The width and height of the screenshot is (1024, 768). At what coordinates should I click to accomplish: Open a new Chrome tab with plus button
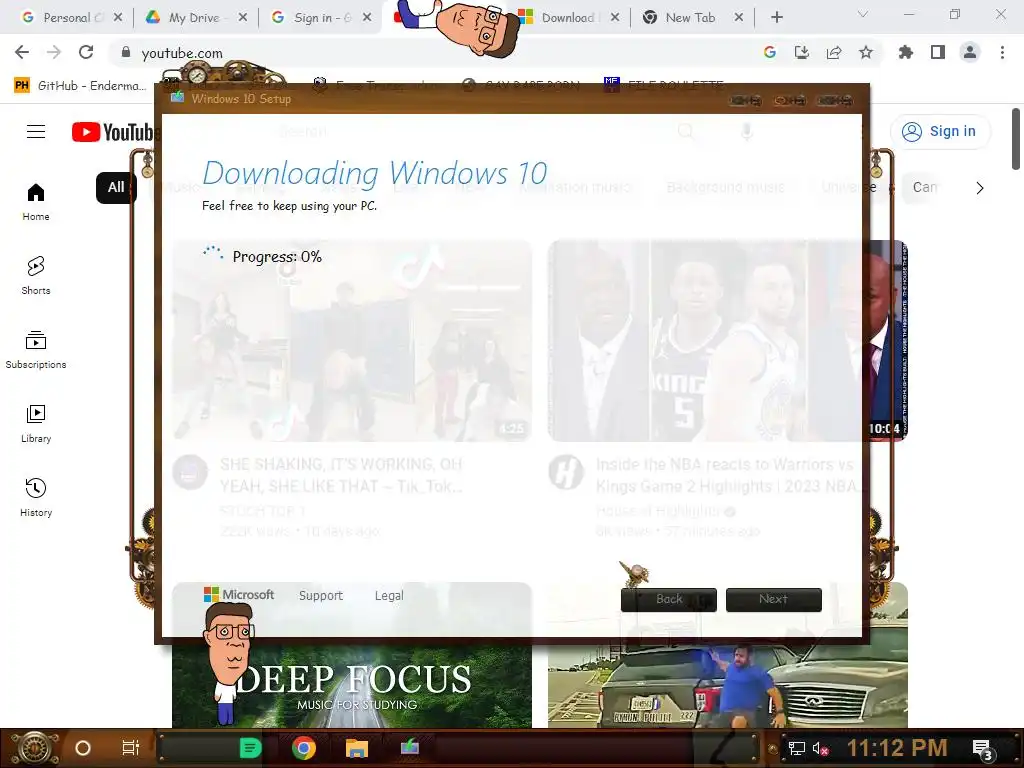776,18
